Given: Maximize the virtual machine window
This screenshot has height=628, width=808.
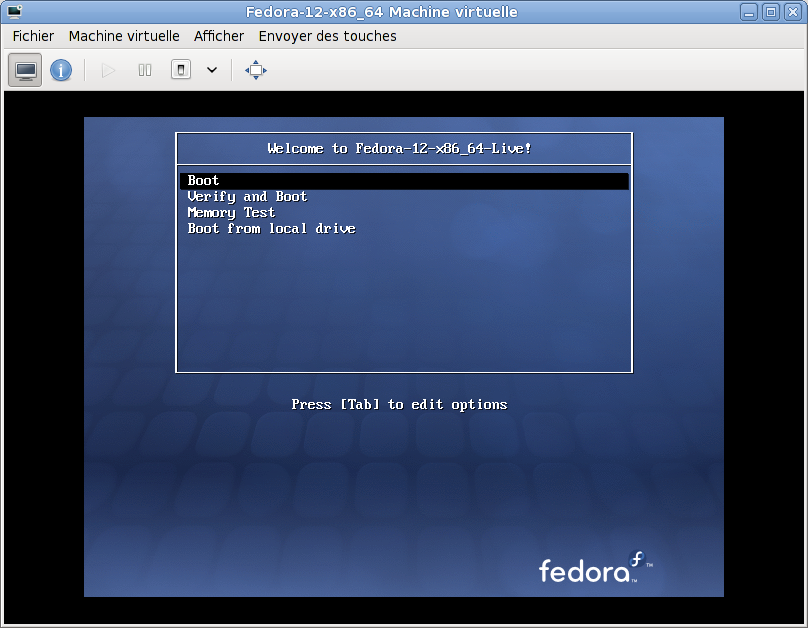Looking at the screenshot, I should click(771, 12).
